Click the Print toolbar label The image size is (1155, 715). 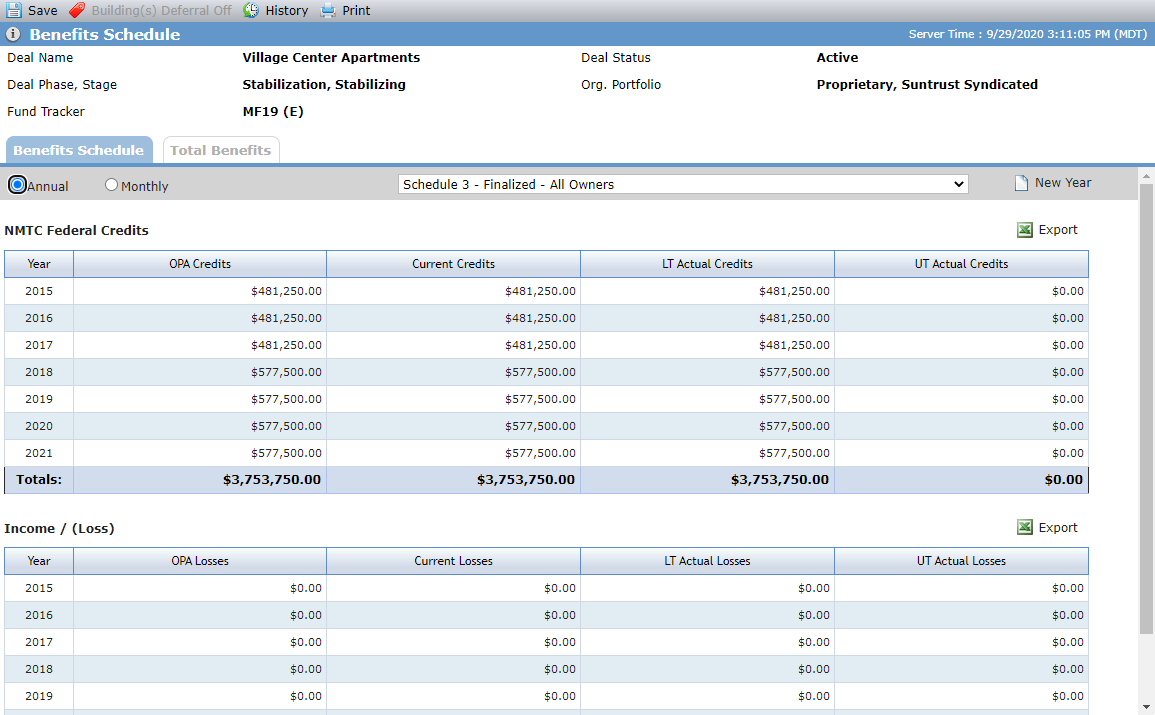tap(357, 10)
